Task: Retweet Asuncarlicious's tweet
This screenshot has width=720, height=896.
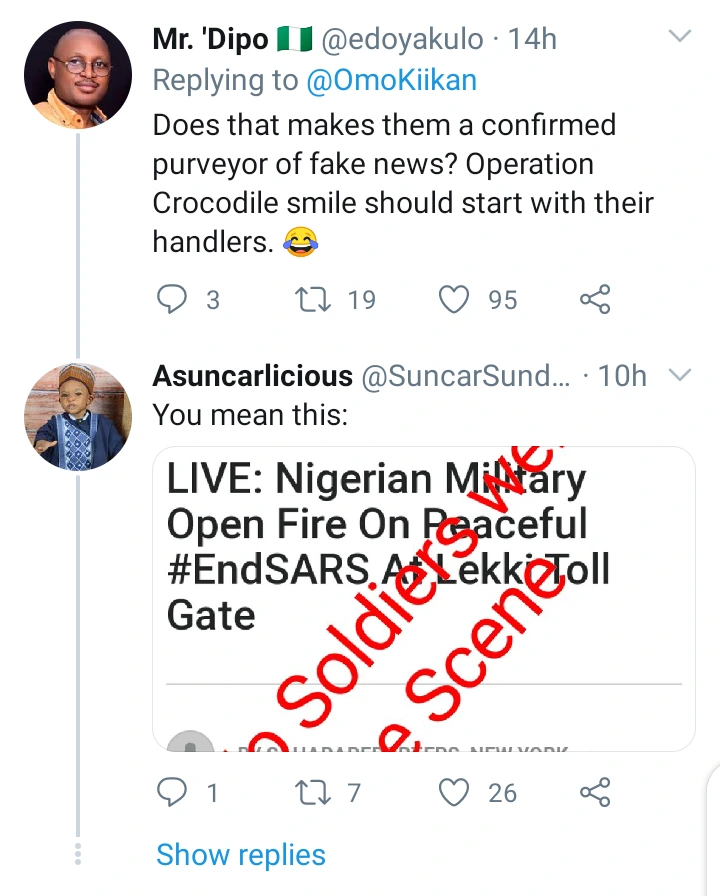Action: coord(315,793)
